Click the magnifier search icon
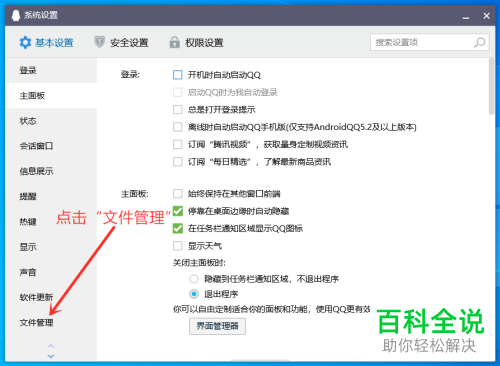This screenshot has height=366, width=500. tap(480, 42)
